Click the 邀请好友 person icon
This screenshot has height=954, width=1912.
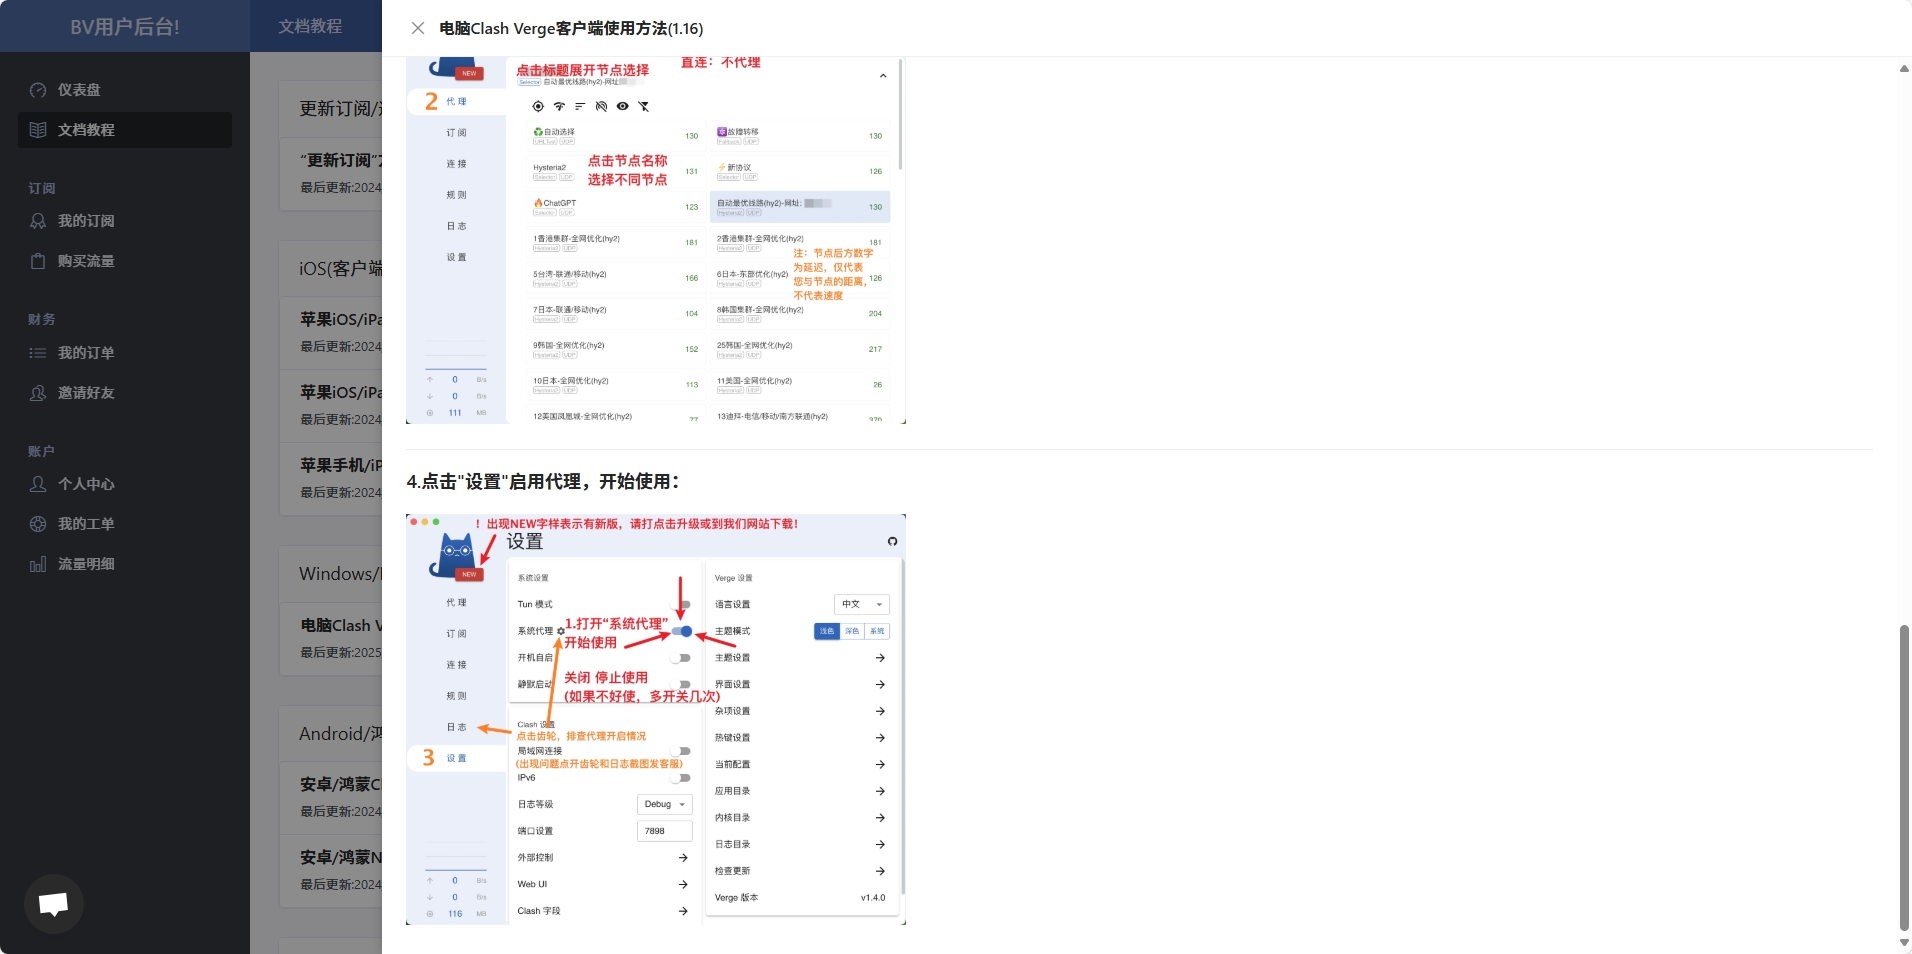(38, 393)
